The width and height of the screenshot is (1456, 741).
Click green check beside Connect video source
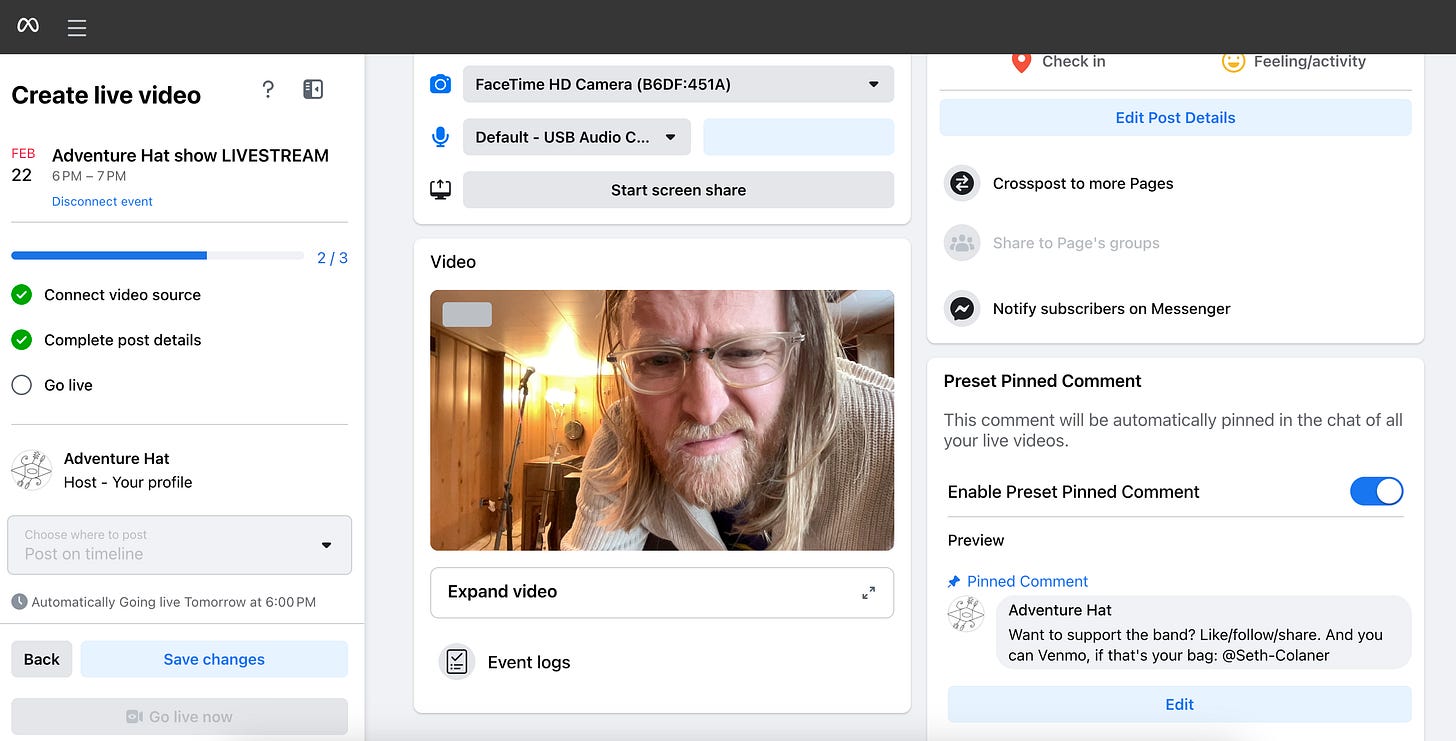22,295
